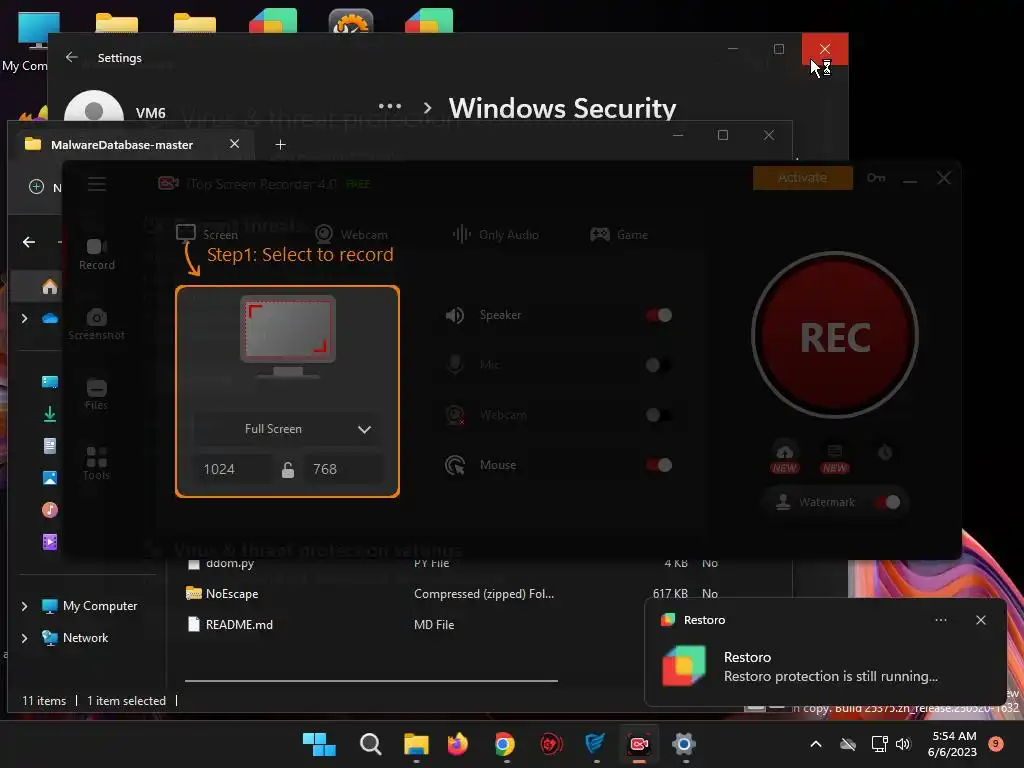Click the breadcrumb ellipsis in Settings
The height and width of the screenshot is (768, 1024).
390,106
